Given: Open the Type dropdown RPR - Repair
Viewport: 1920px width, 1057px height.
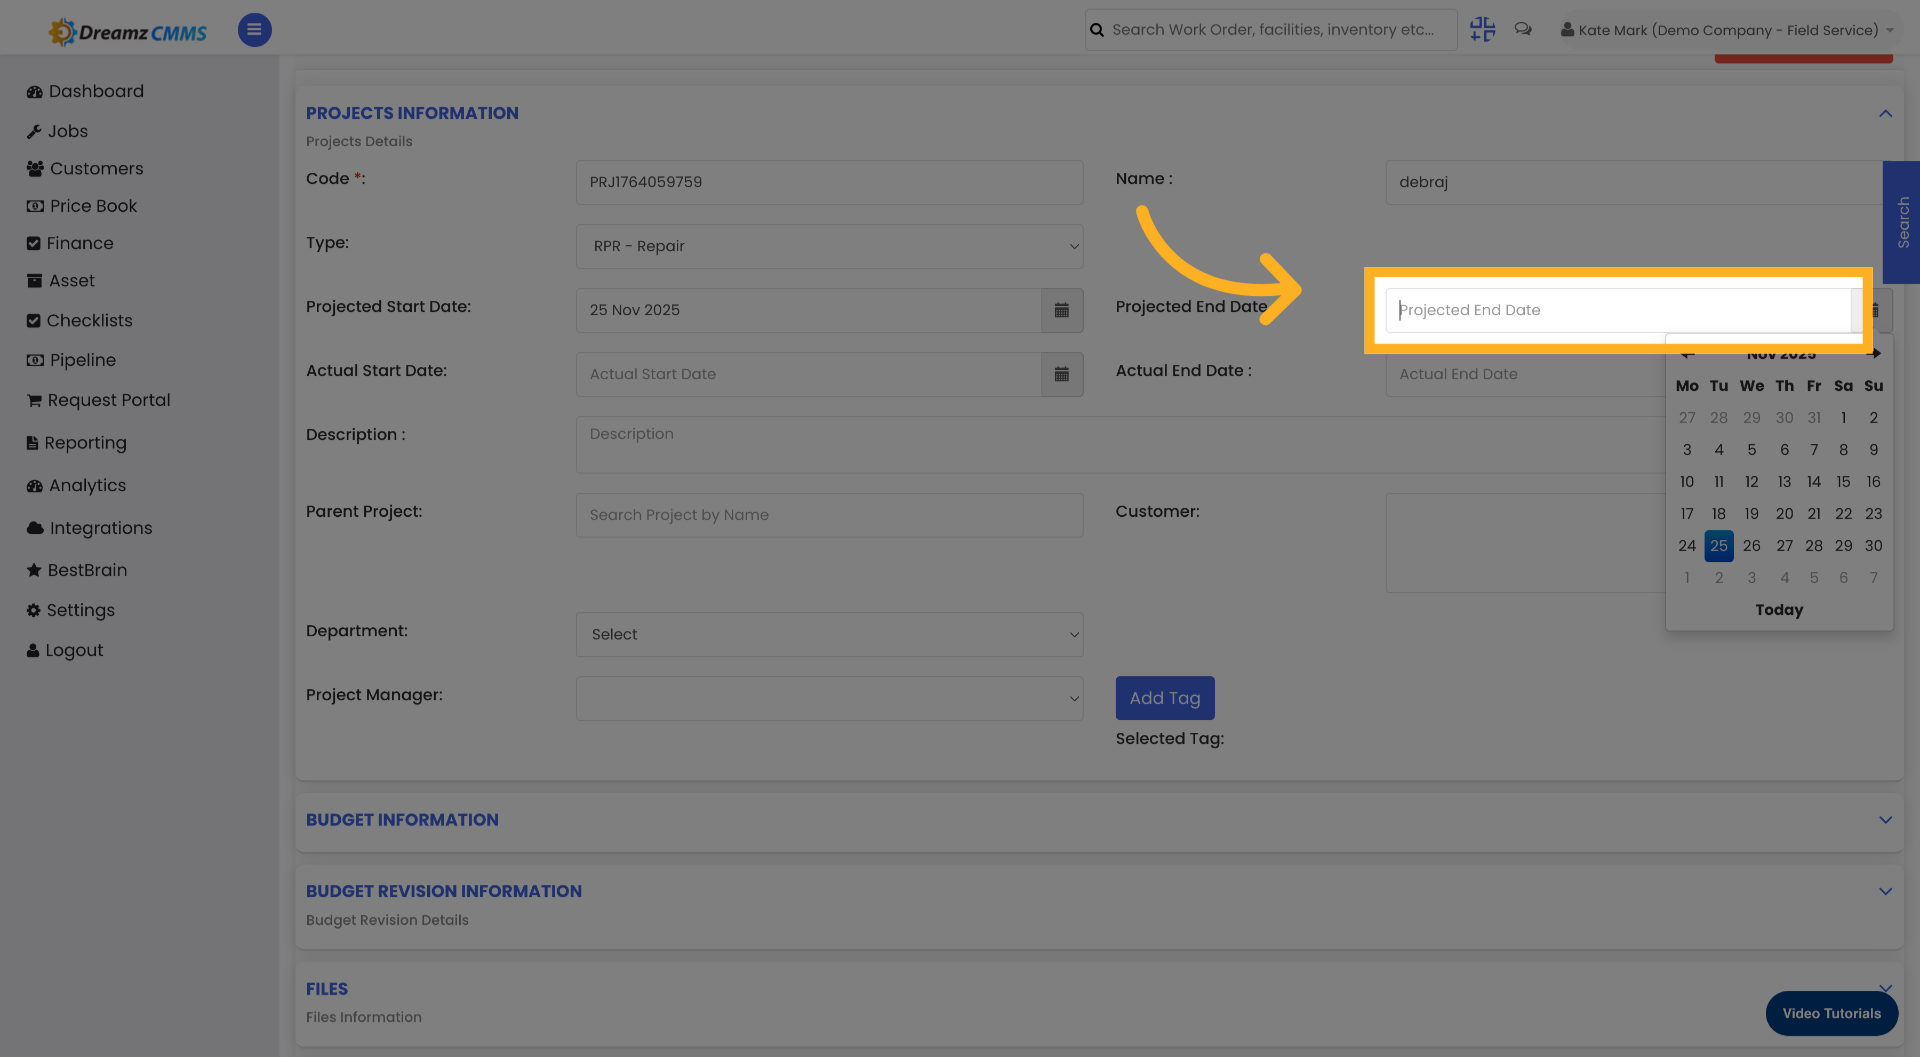Looking at the screenshot, I should click(829, 246).
